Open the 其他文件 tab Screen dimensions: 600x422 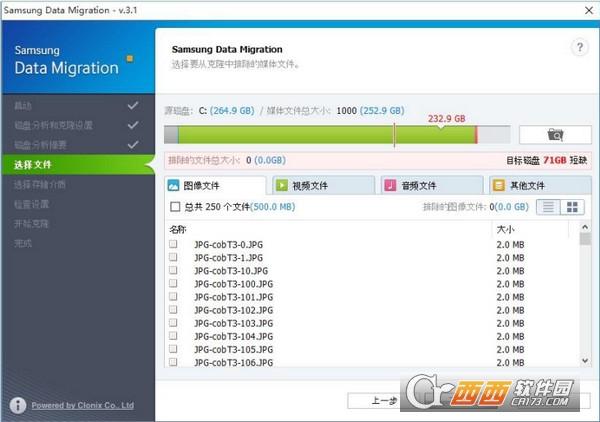[x=540, y=186]
